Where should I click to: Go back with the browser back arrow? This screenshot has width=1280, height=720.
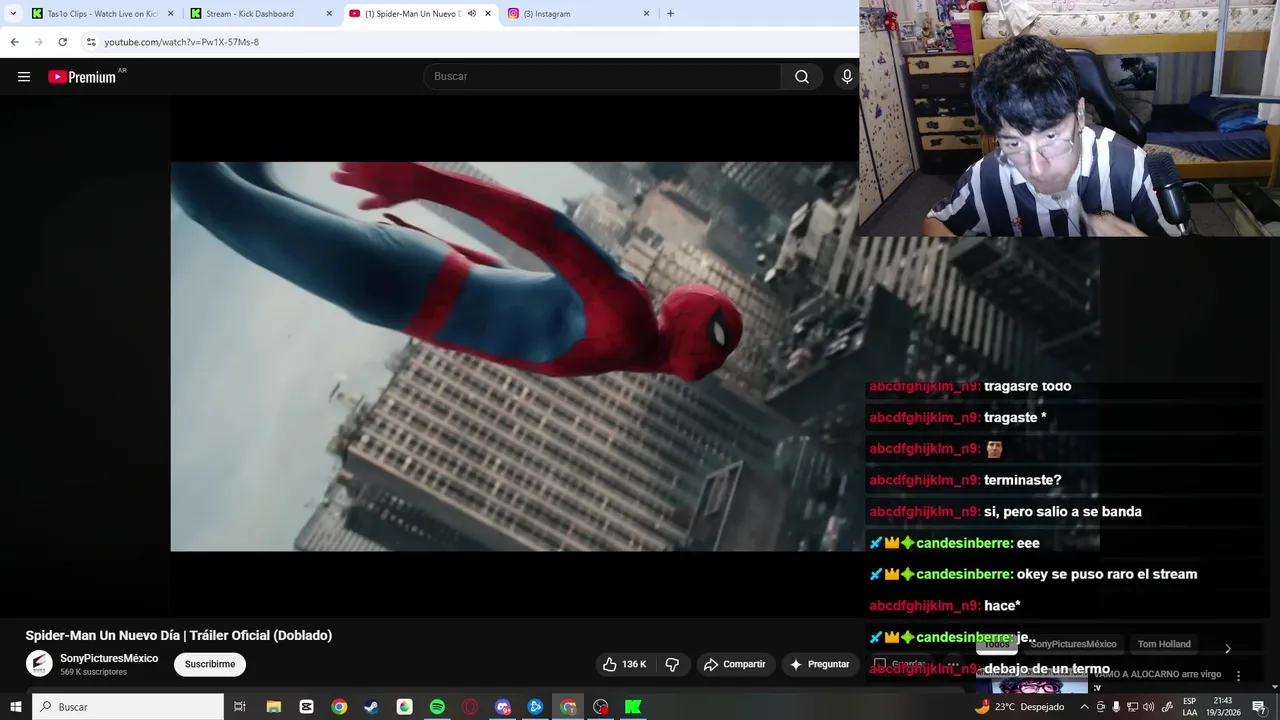[15, 42]
